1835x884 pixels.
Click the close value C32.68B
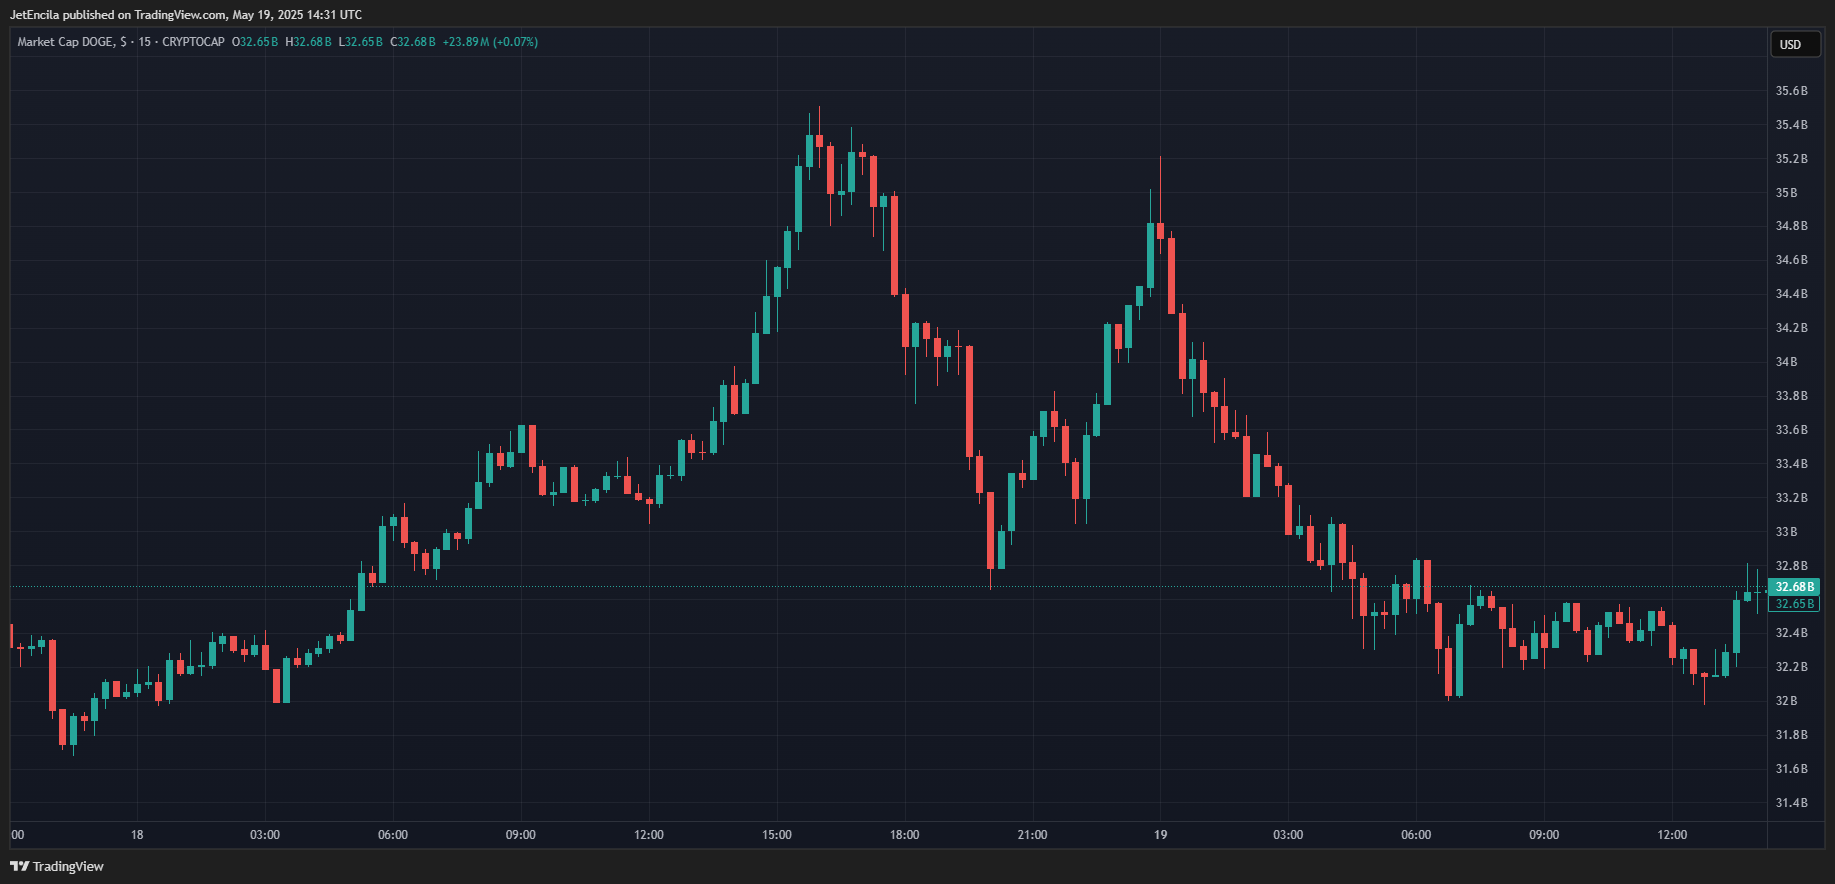[413, 42]
